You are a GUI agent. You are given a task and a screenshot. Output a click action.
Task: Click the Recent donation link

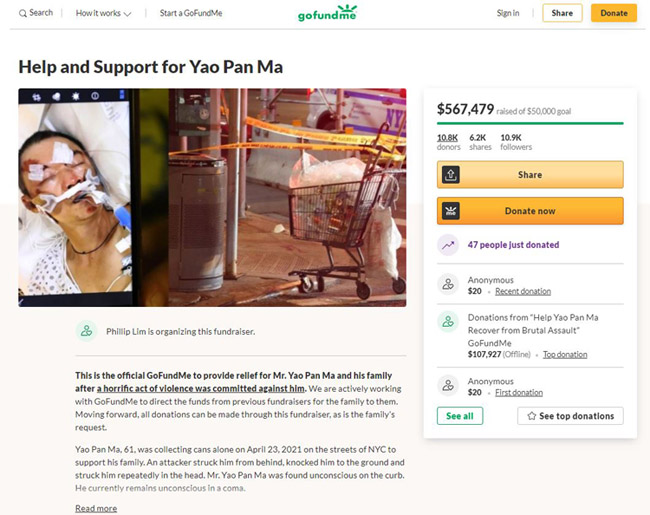coord(523,292)
